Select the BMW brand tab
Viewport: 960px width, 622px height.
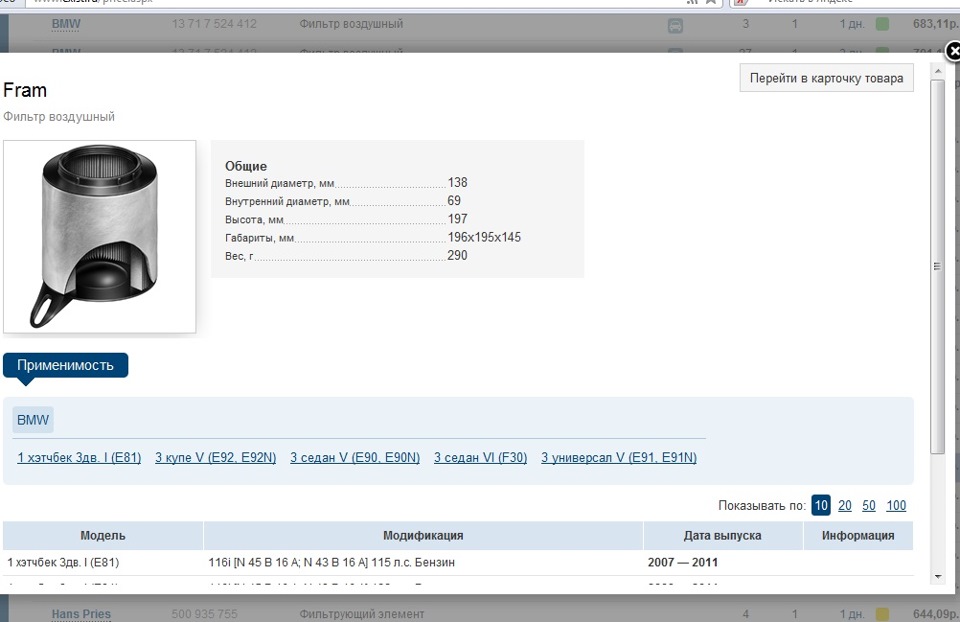pos(33,420)
